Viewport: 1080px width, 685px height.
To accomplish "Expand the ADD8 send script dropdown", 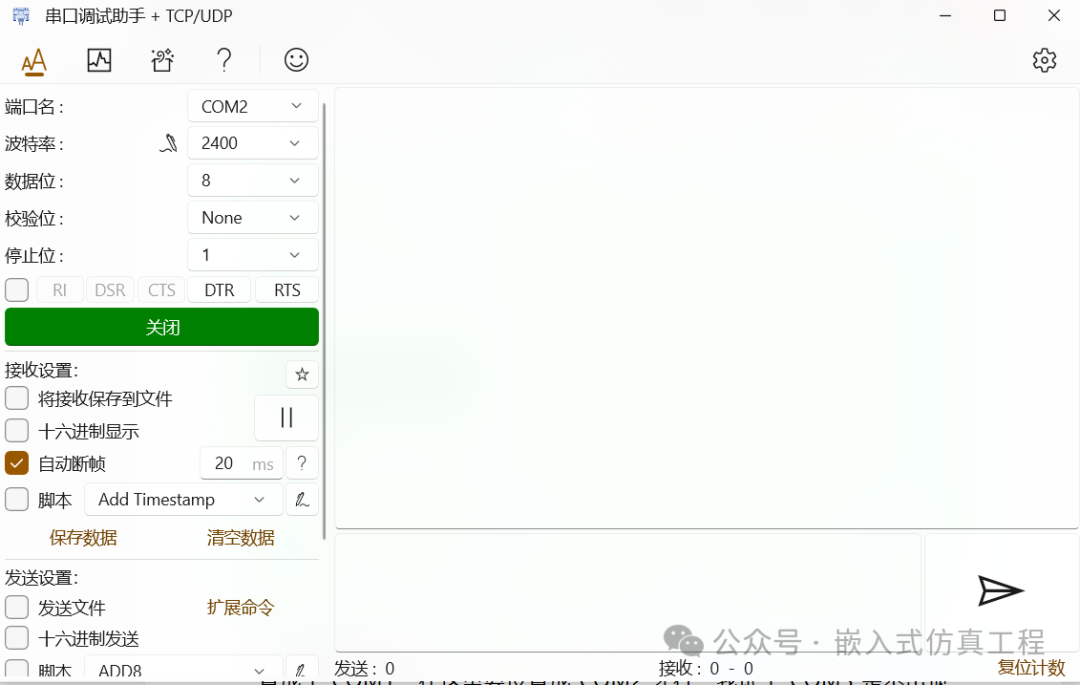I will pyautogui.click(x=183, y=669).
